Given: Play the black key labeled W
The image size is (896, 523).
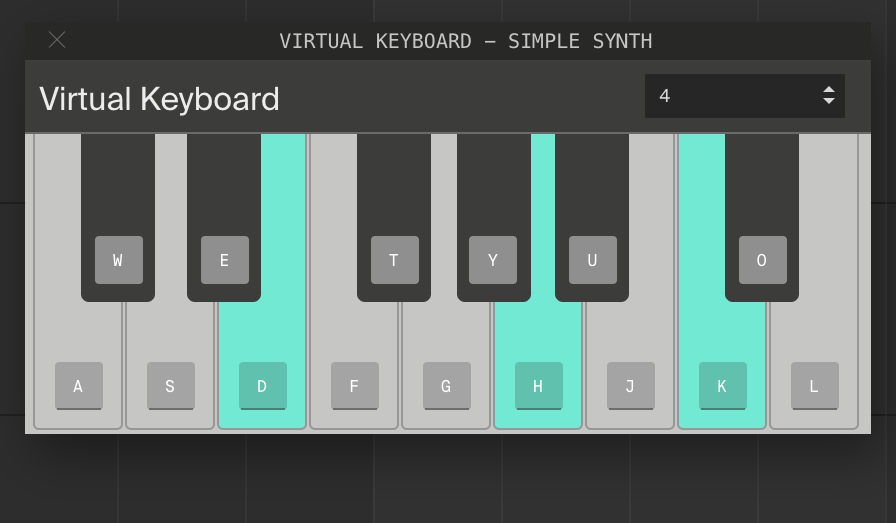Looking at the screenshot, I should 118,217.
